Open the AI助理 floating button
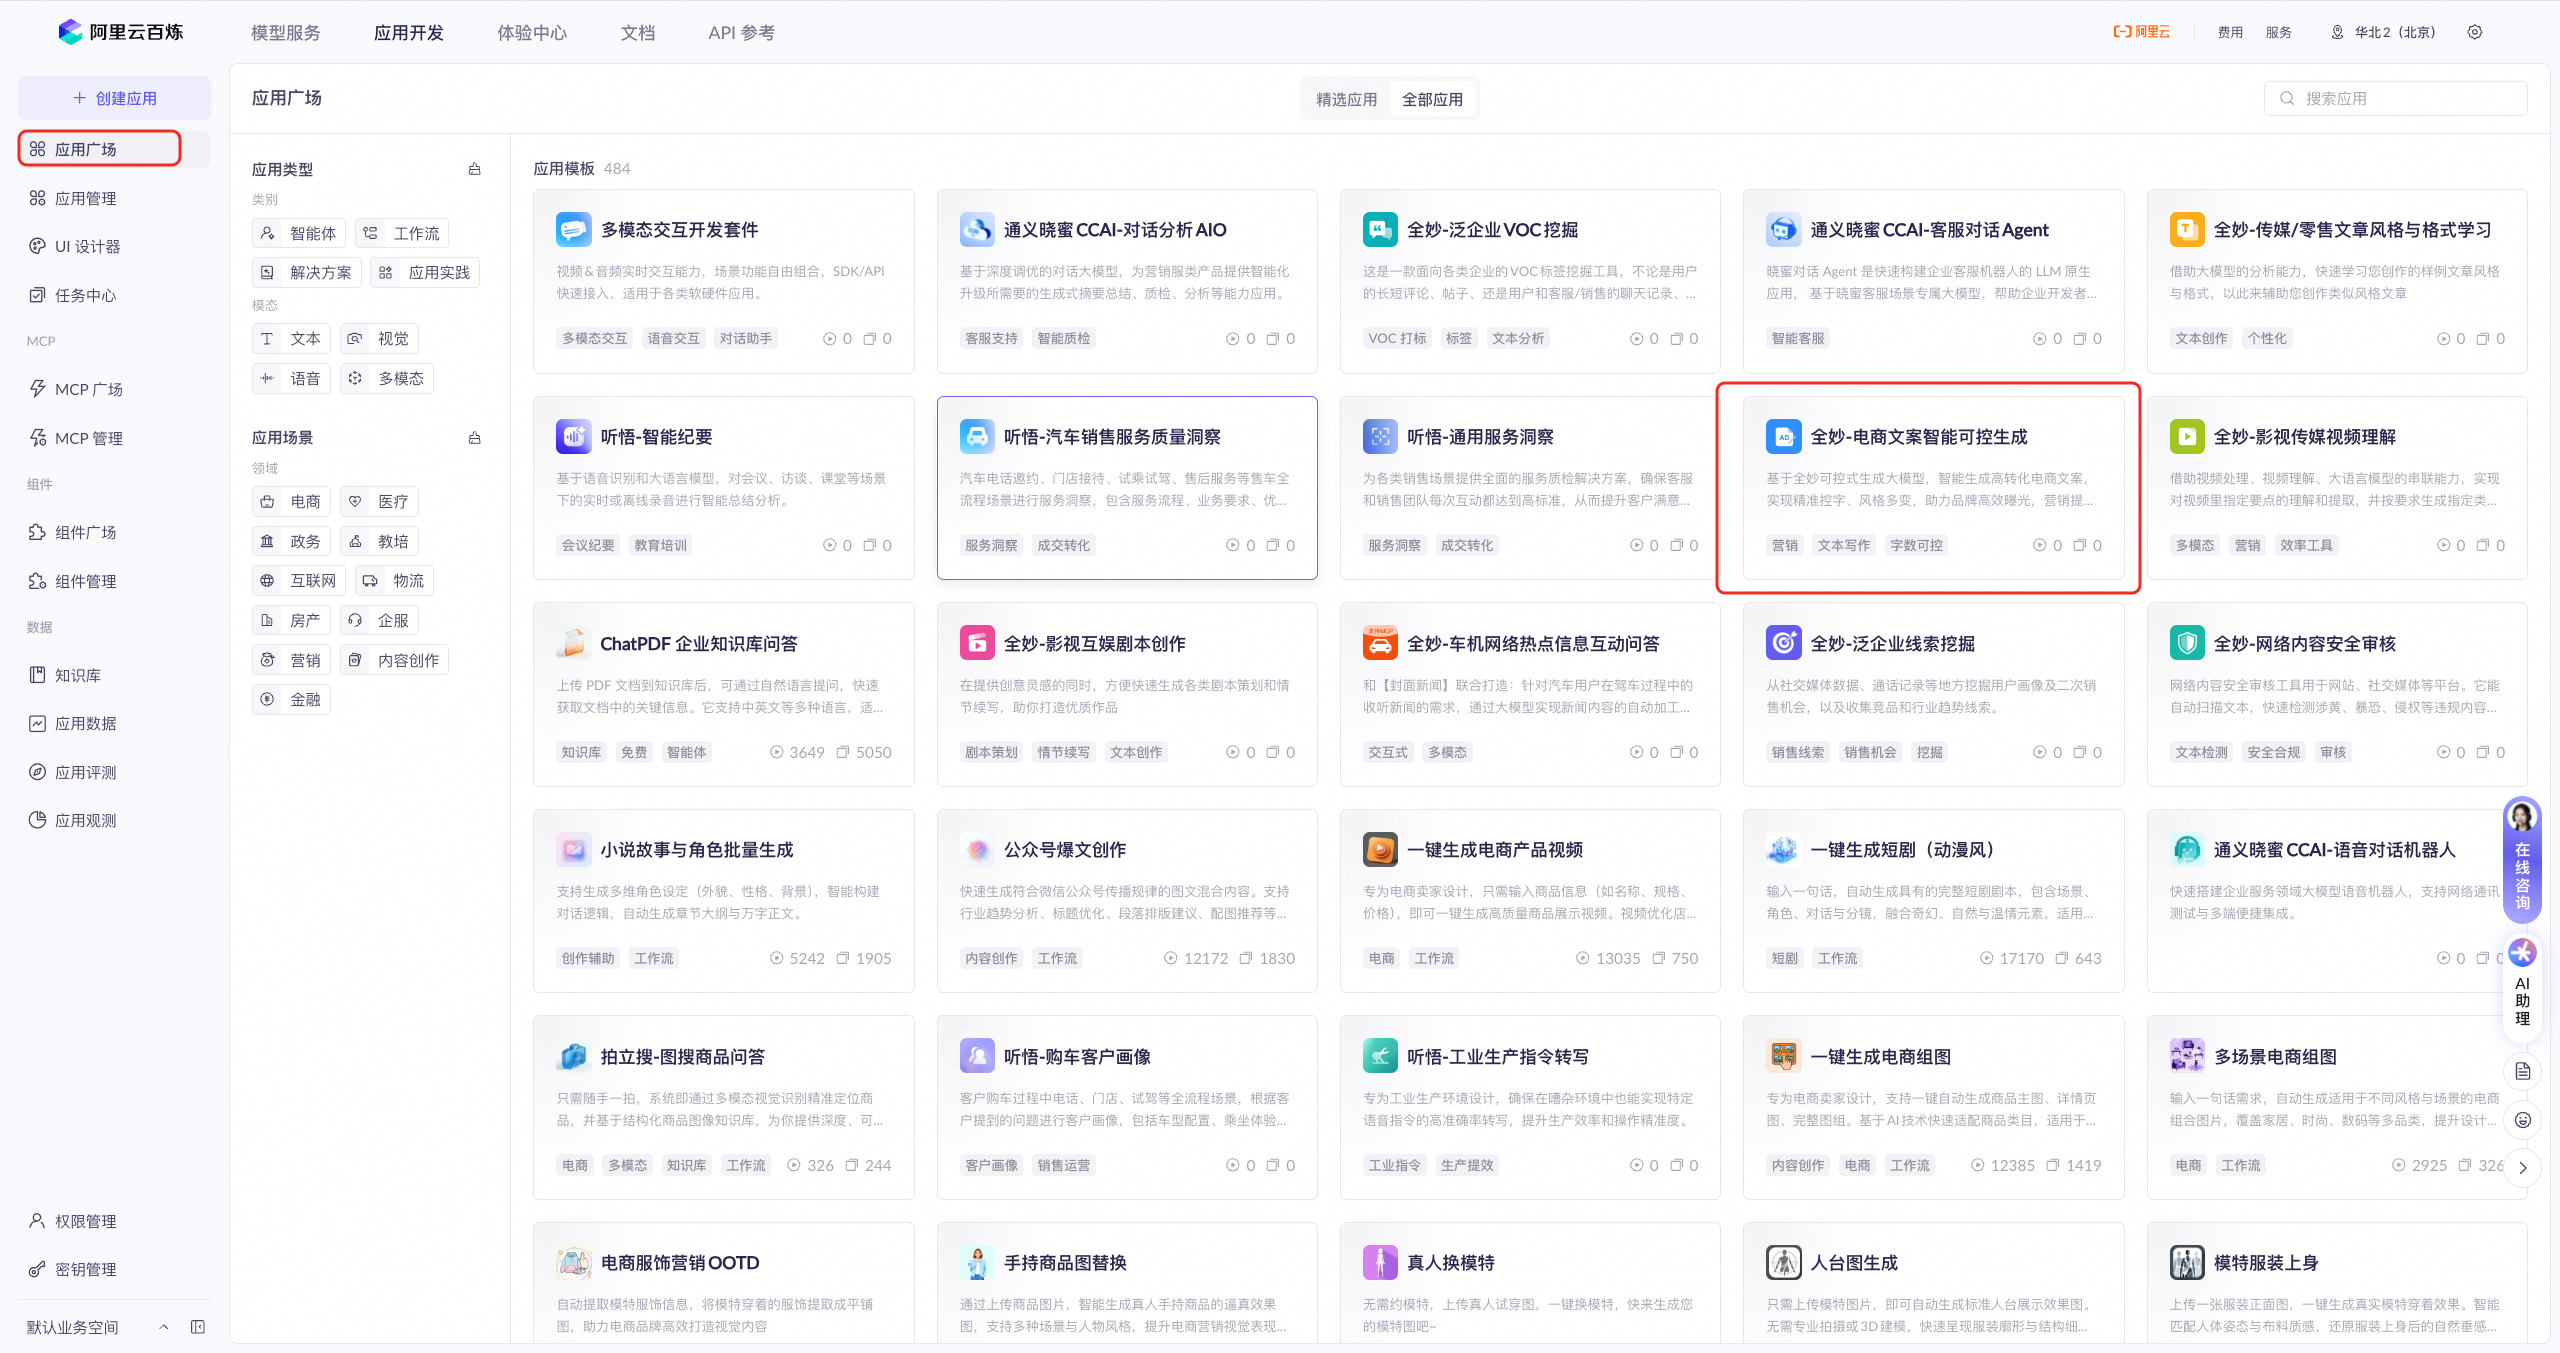Screen dimensions: 2560x1353 [2522, 984]
